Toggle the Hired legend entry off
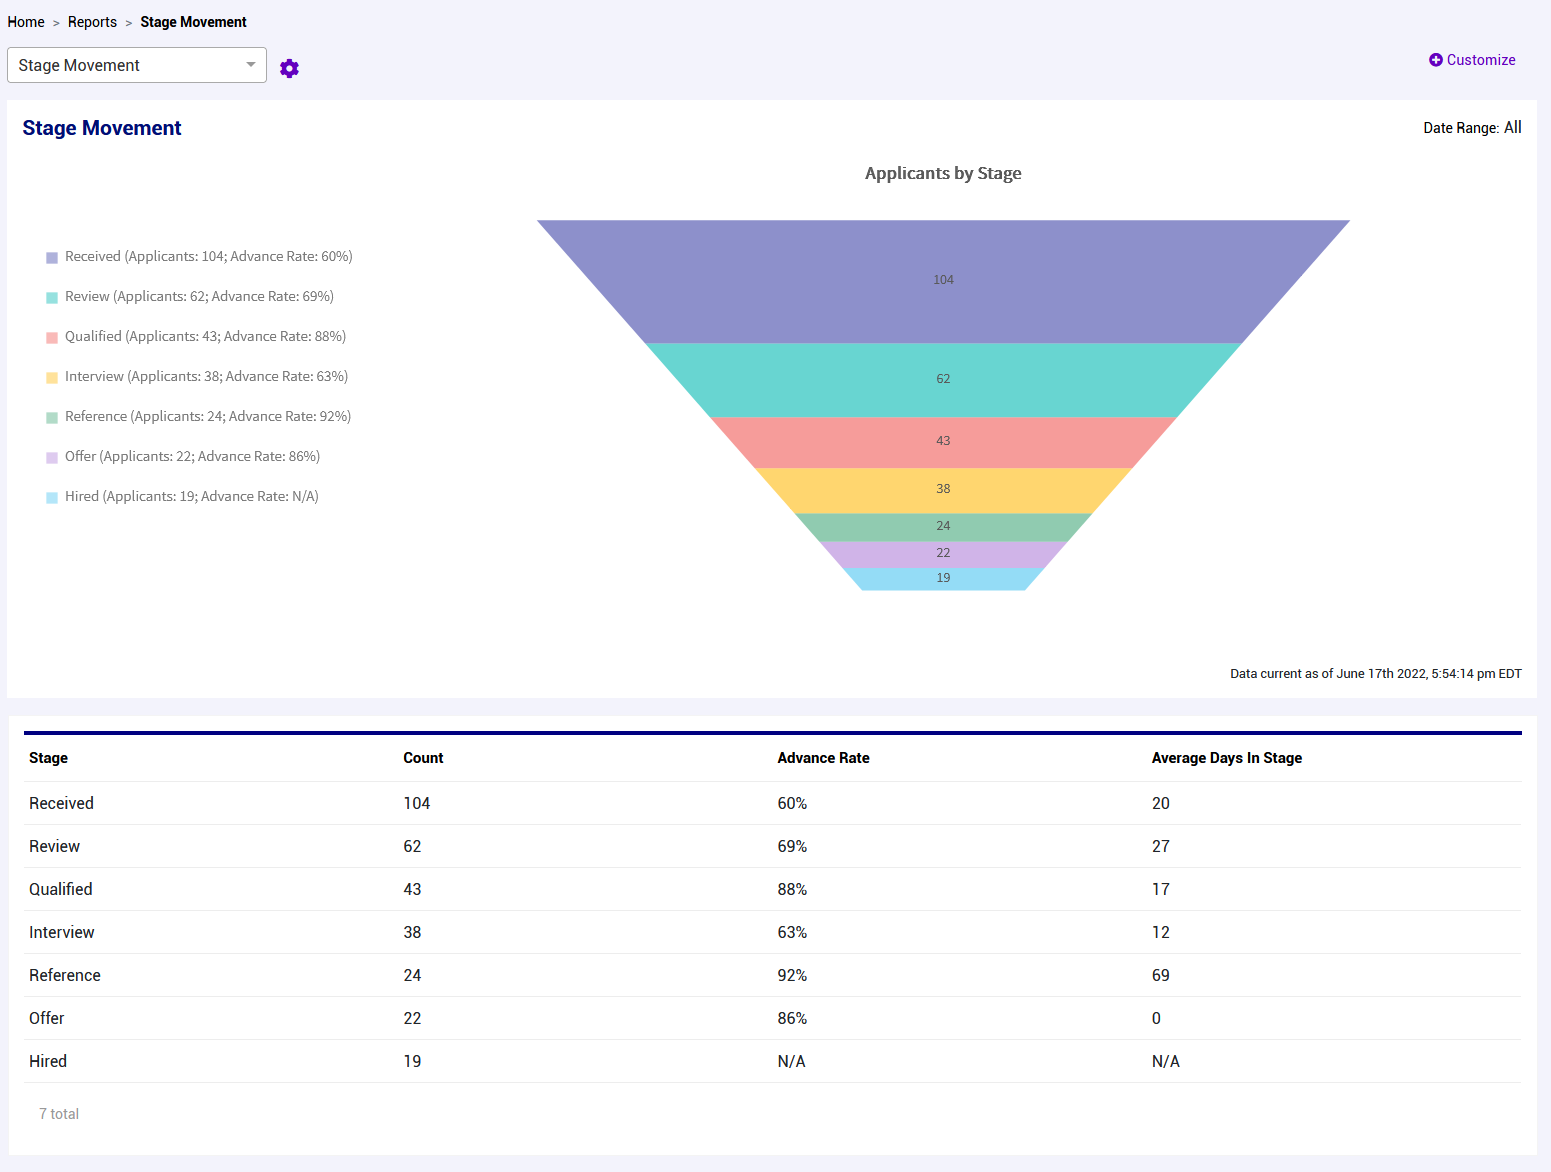Image resolution: width=1551 pixels, height=1172 pixels. tap(190, 497)
